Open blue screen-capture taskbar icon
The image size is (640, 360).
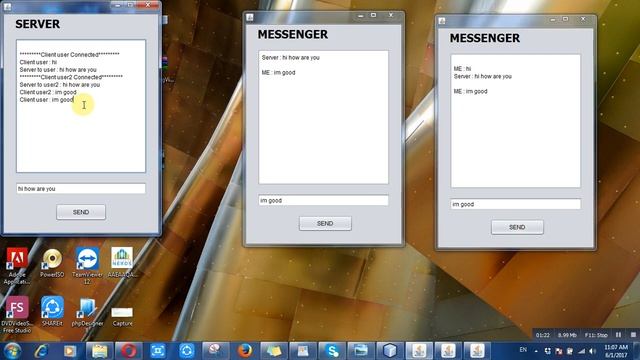coord(158,351)
